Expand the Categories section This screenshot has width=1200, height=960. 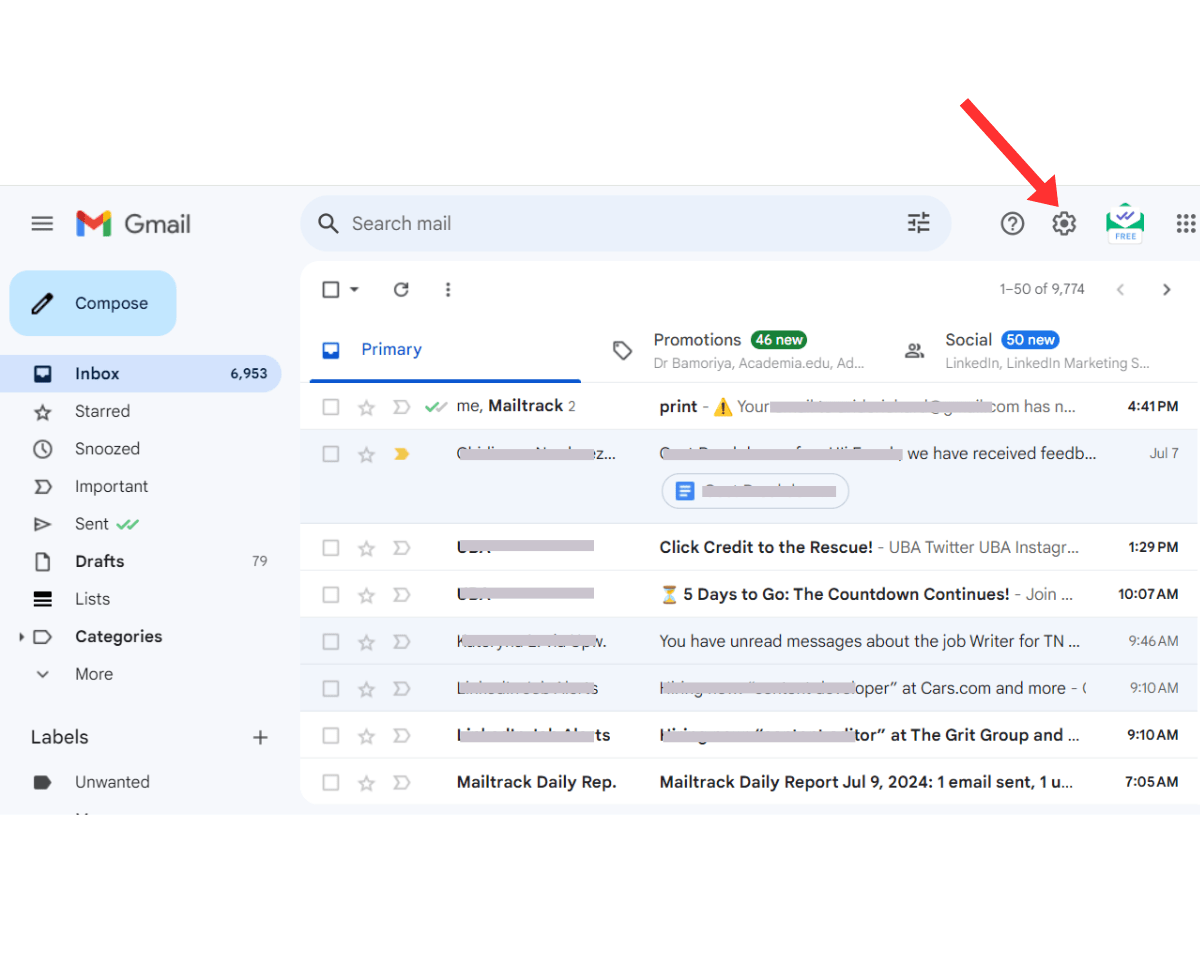tap(22, 637)
